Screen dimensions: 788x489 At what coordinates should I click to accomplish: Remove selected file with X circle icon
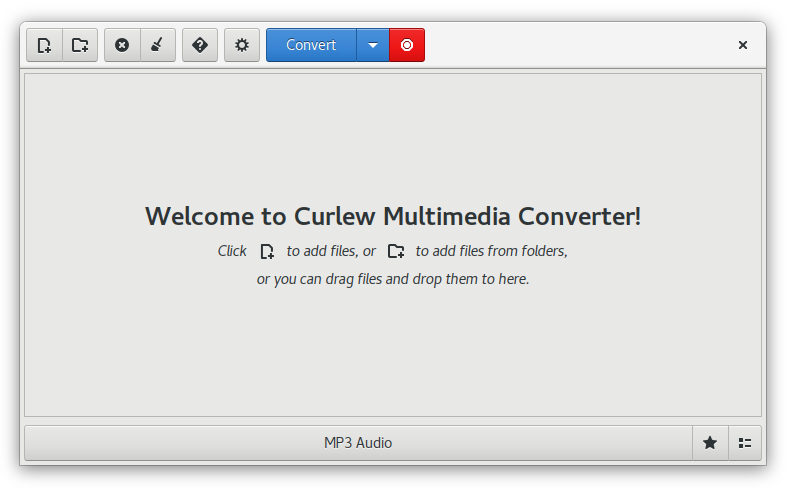[x=122, y=45]
